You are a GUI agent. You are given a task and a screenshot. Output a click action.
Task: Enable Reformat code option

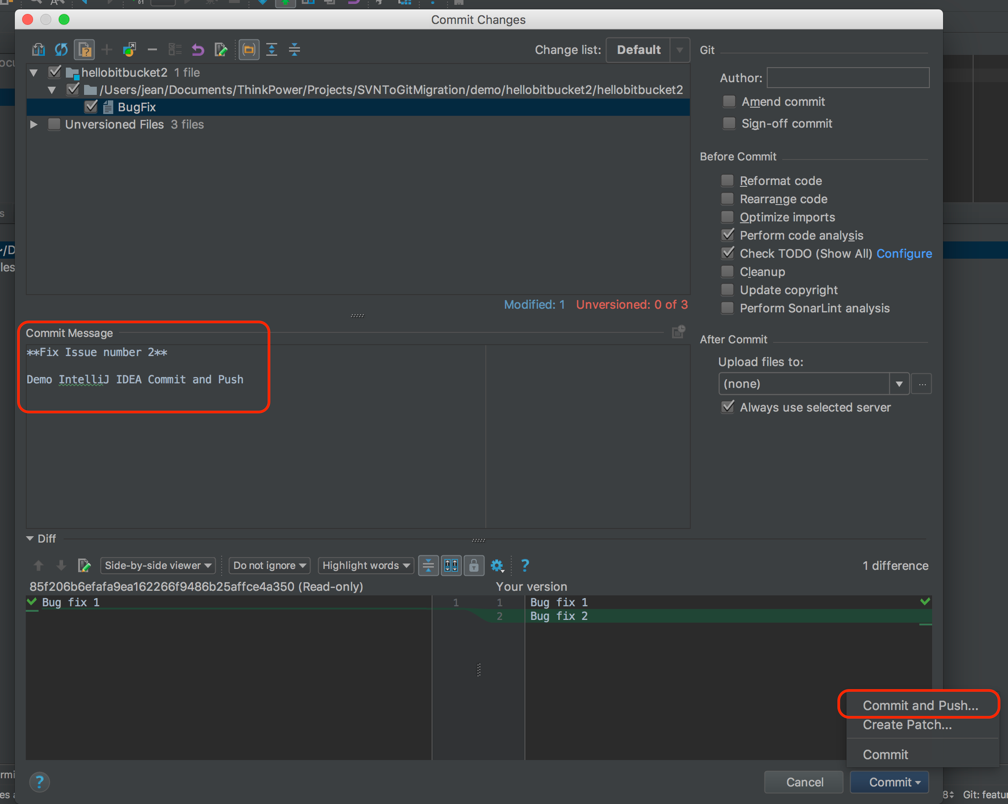tap(727, 181)
